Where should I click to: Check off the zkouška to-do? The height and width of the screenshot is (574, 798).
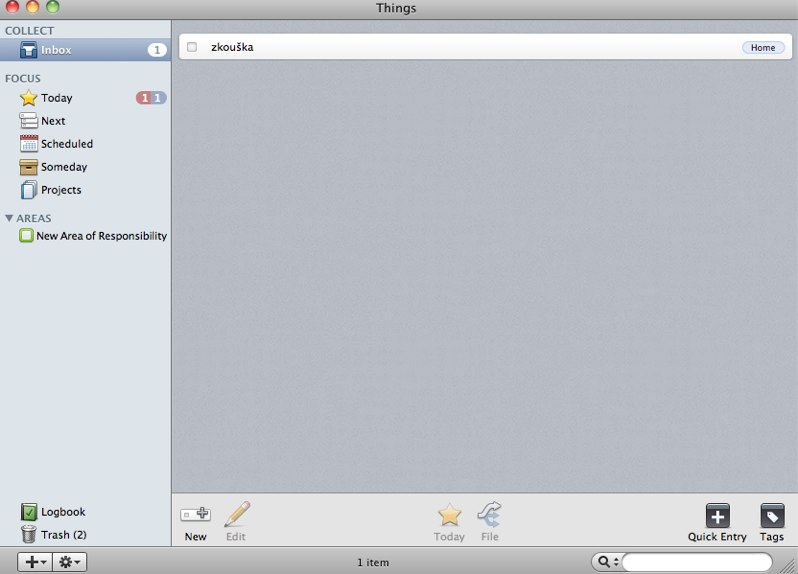192,47
